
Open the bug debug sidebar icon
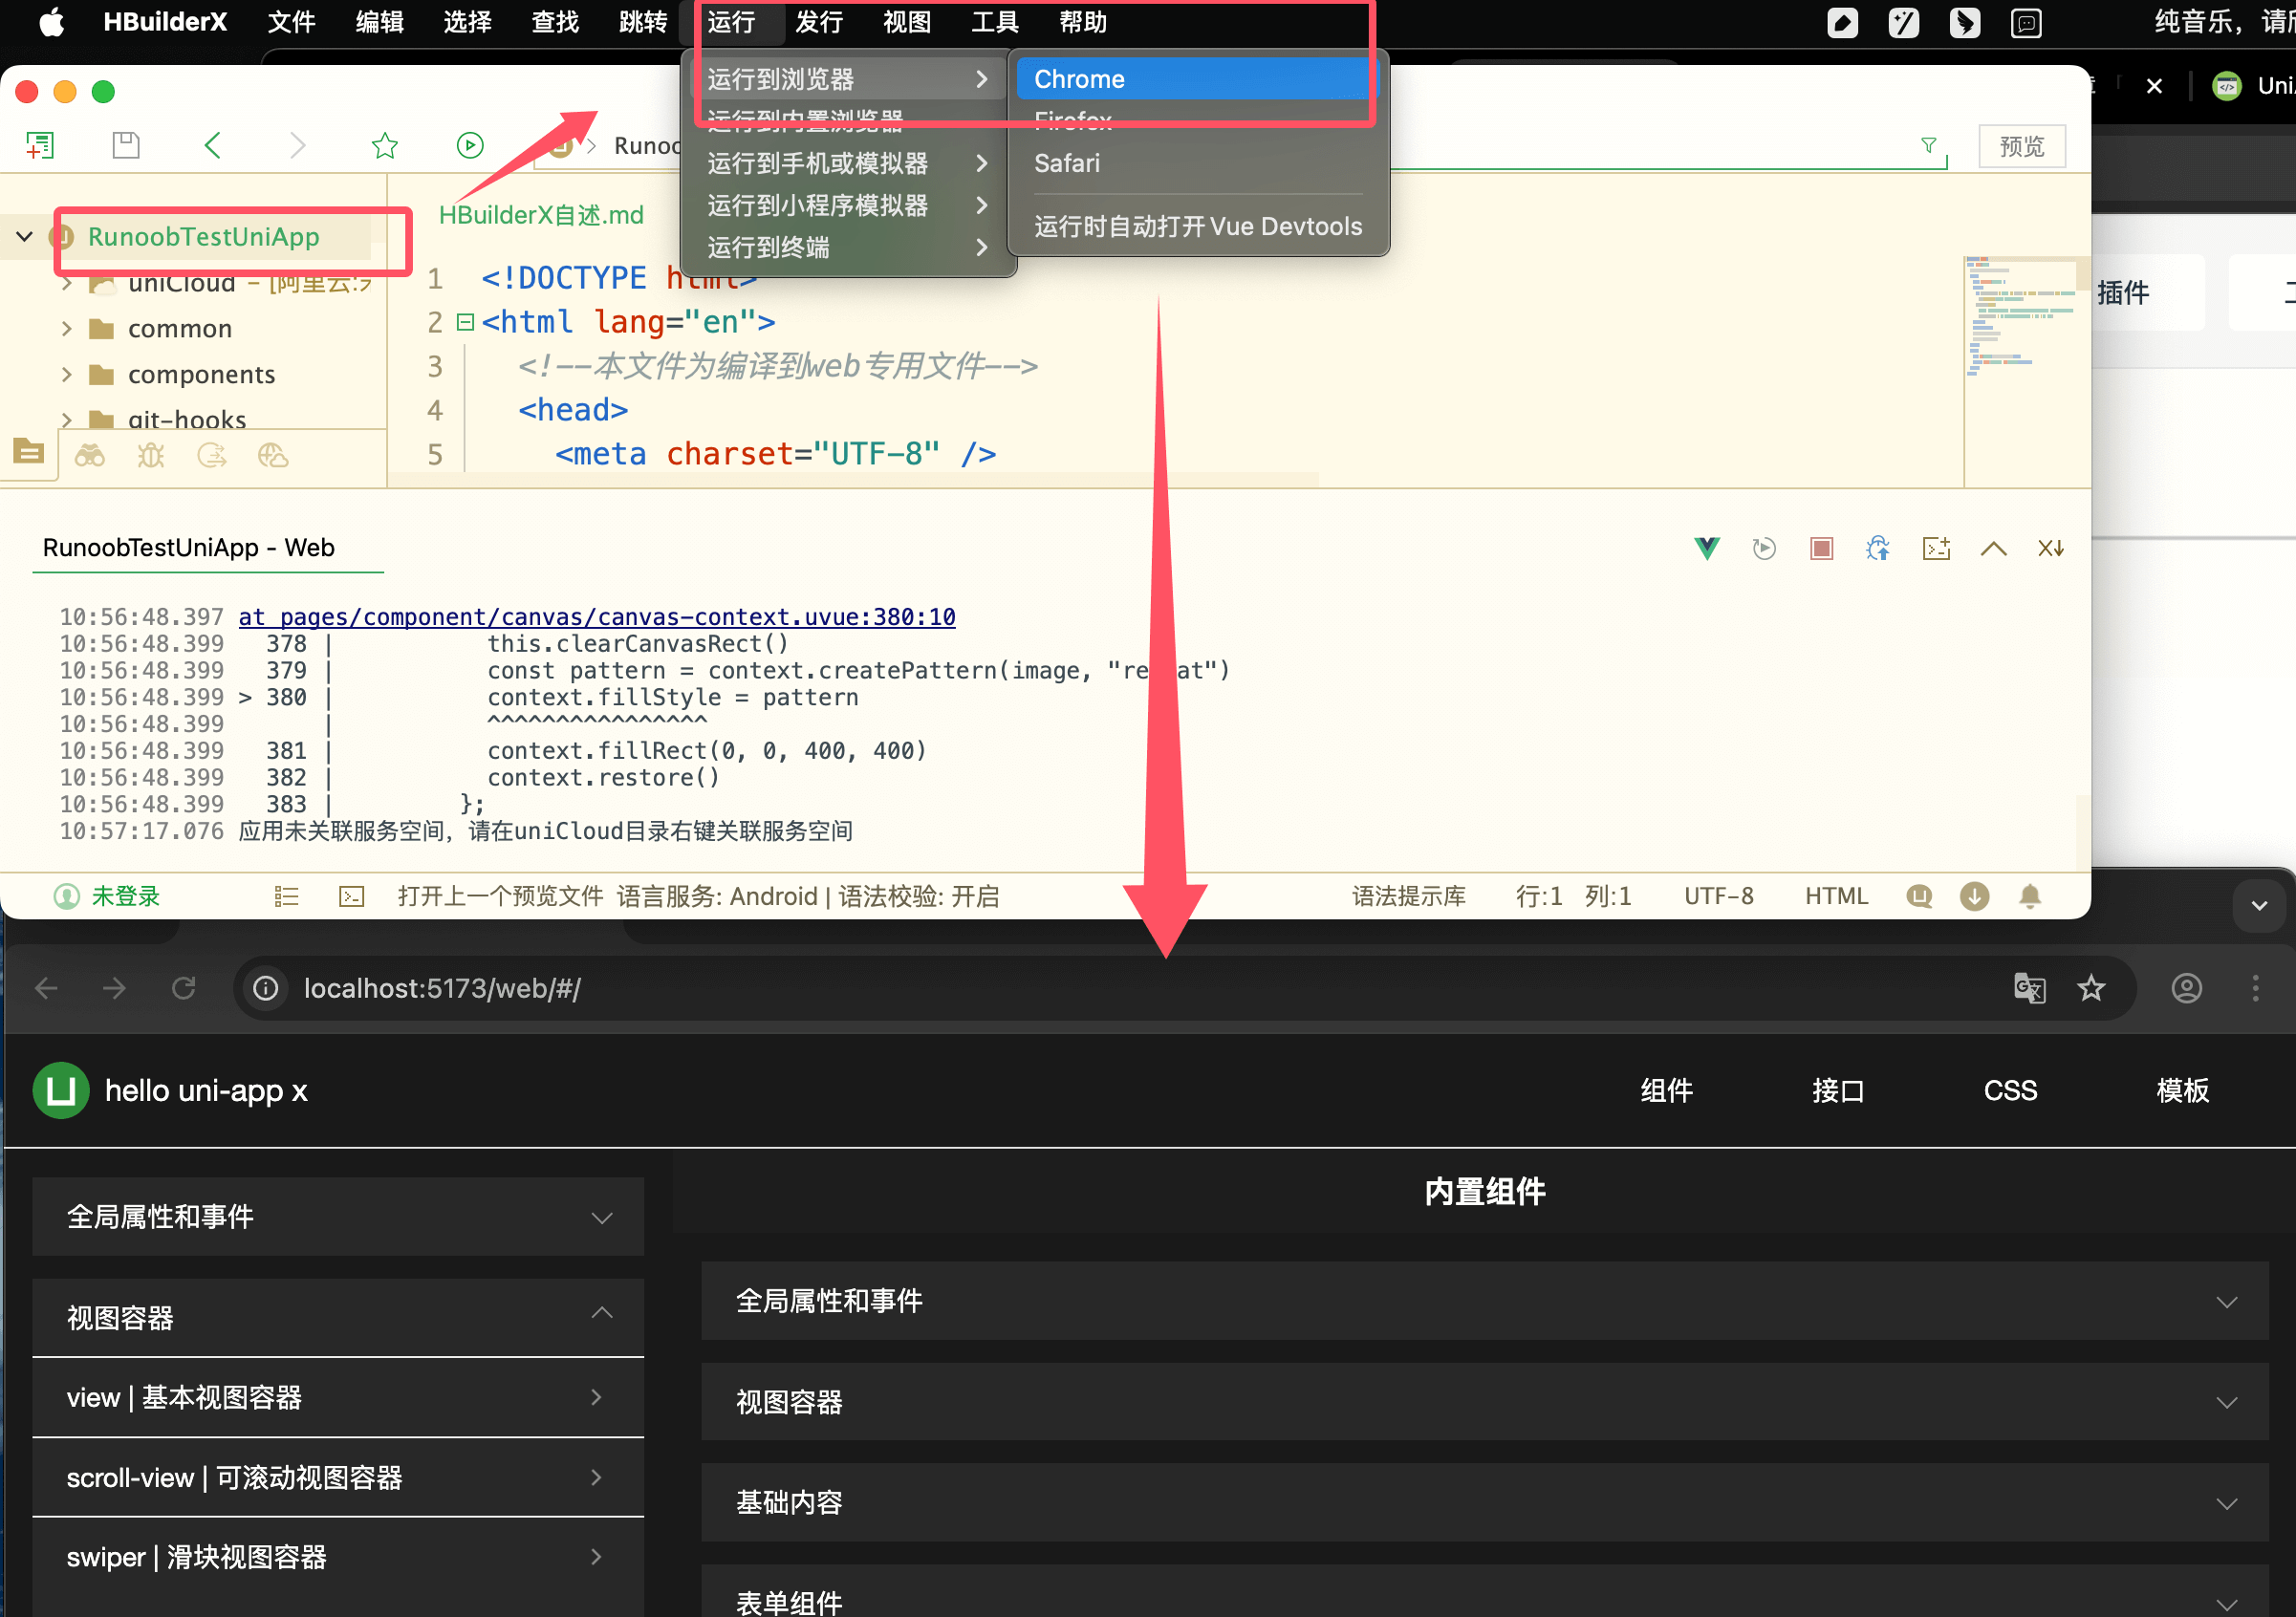pos(150,456)
